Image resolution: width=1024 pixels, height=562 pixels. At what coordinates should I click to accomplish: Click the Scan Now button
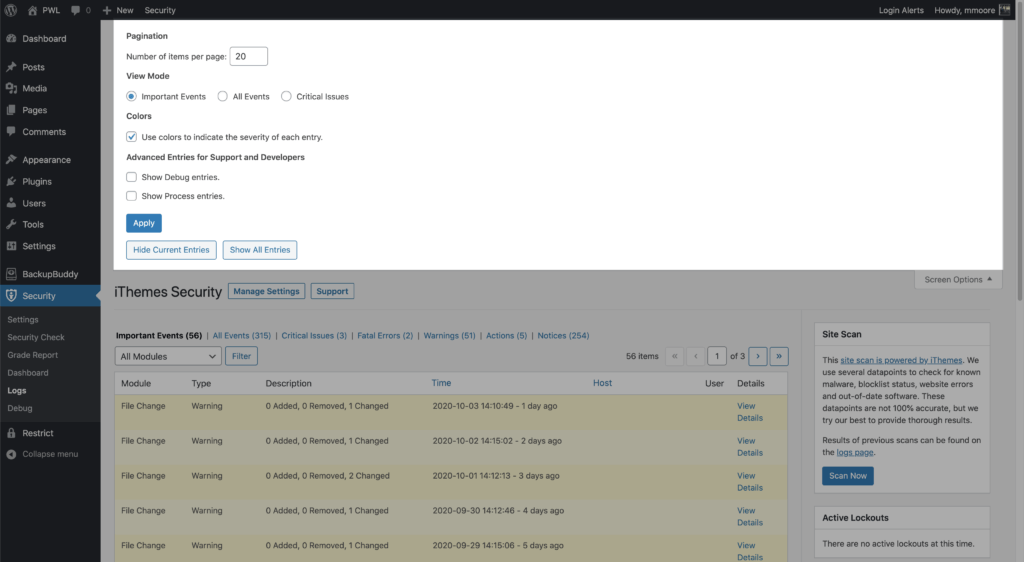[x=848, y=476]
